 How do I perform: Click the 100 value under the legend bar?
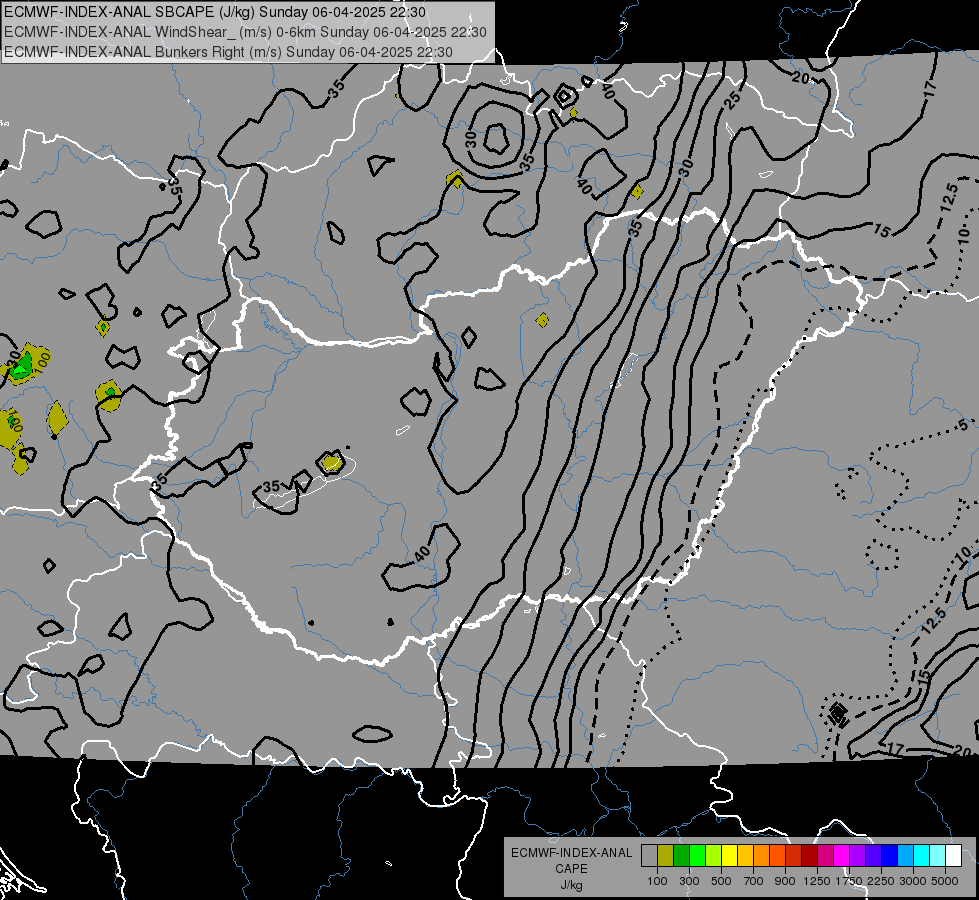[657, 881]
